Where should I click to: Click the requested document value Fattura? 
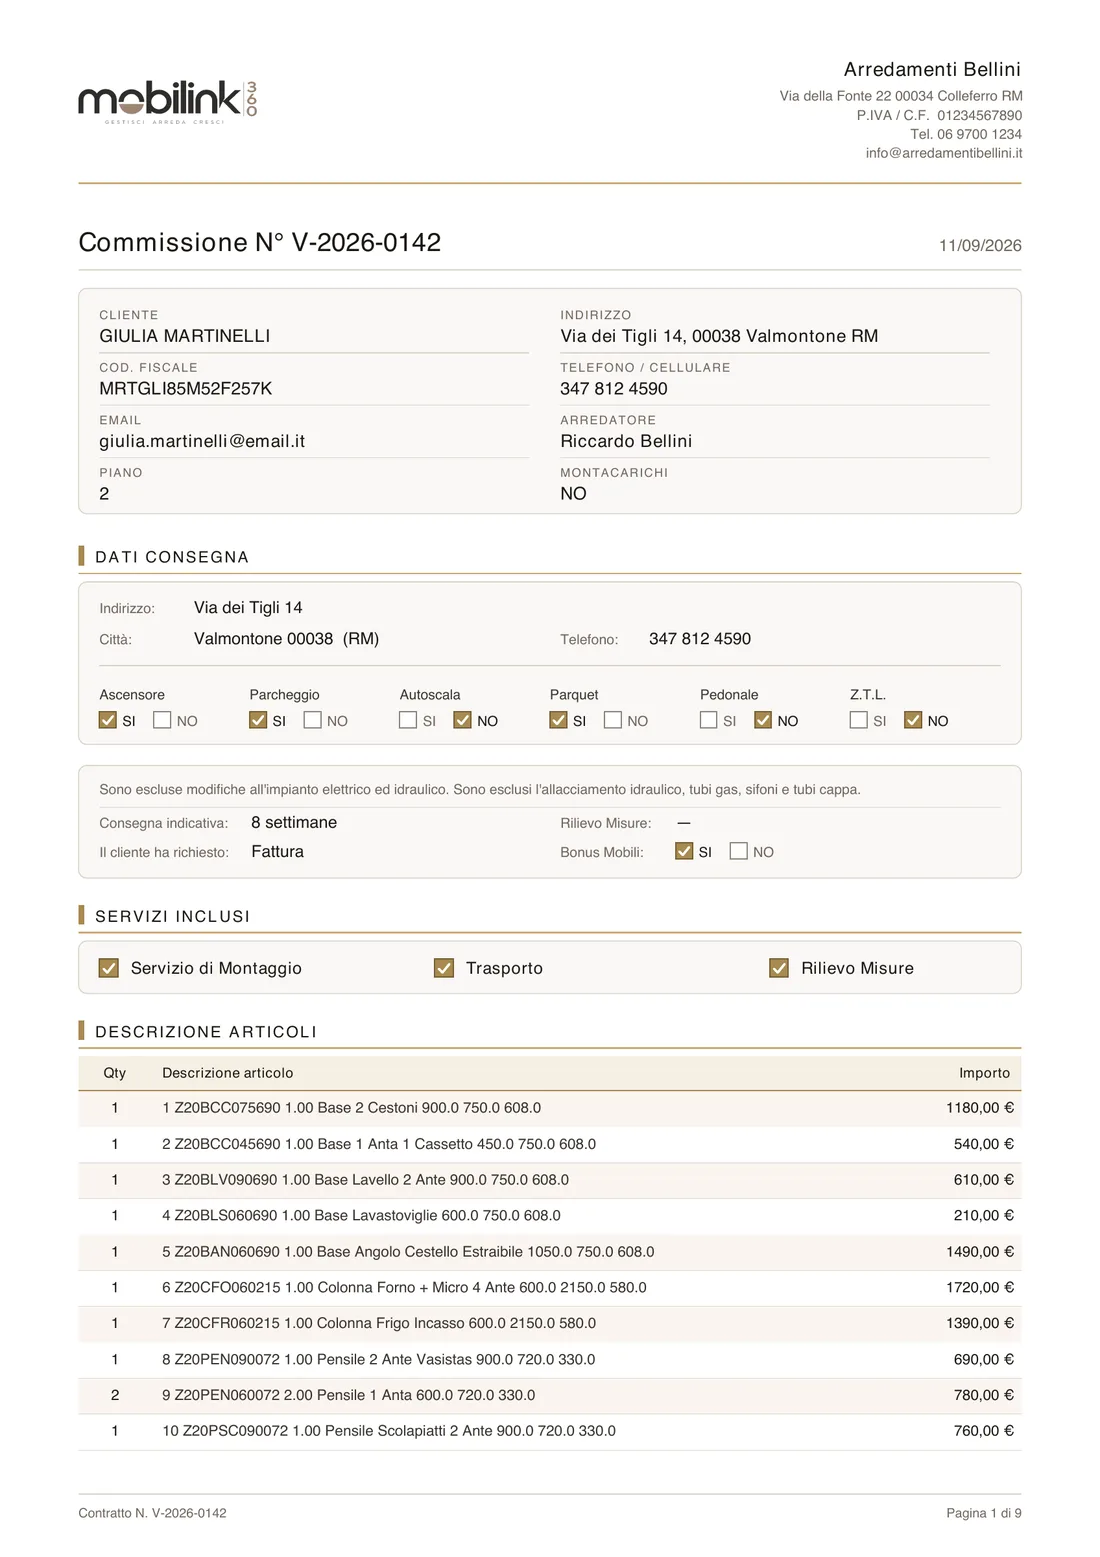[277, 851]
